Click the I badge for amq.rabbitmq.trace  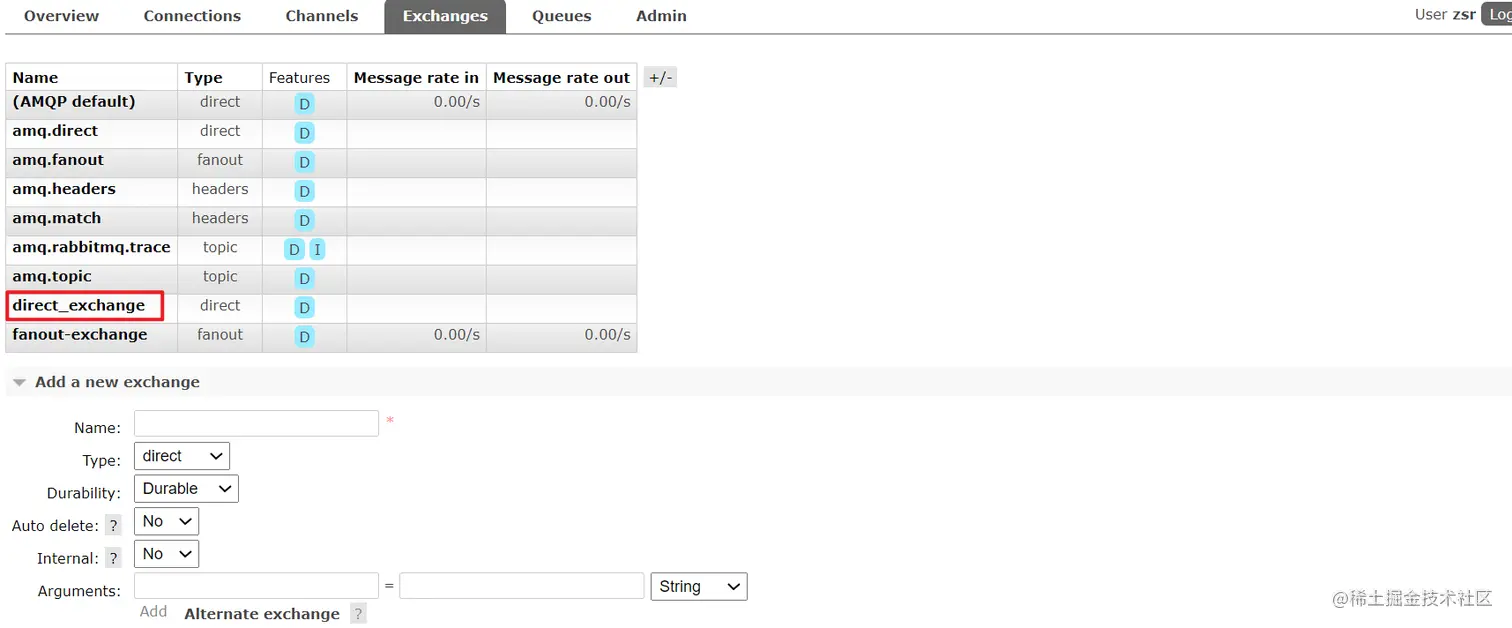tap(317, 249)
